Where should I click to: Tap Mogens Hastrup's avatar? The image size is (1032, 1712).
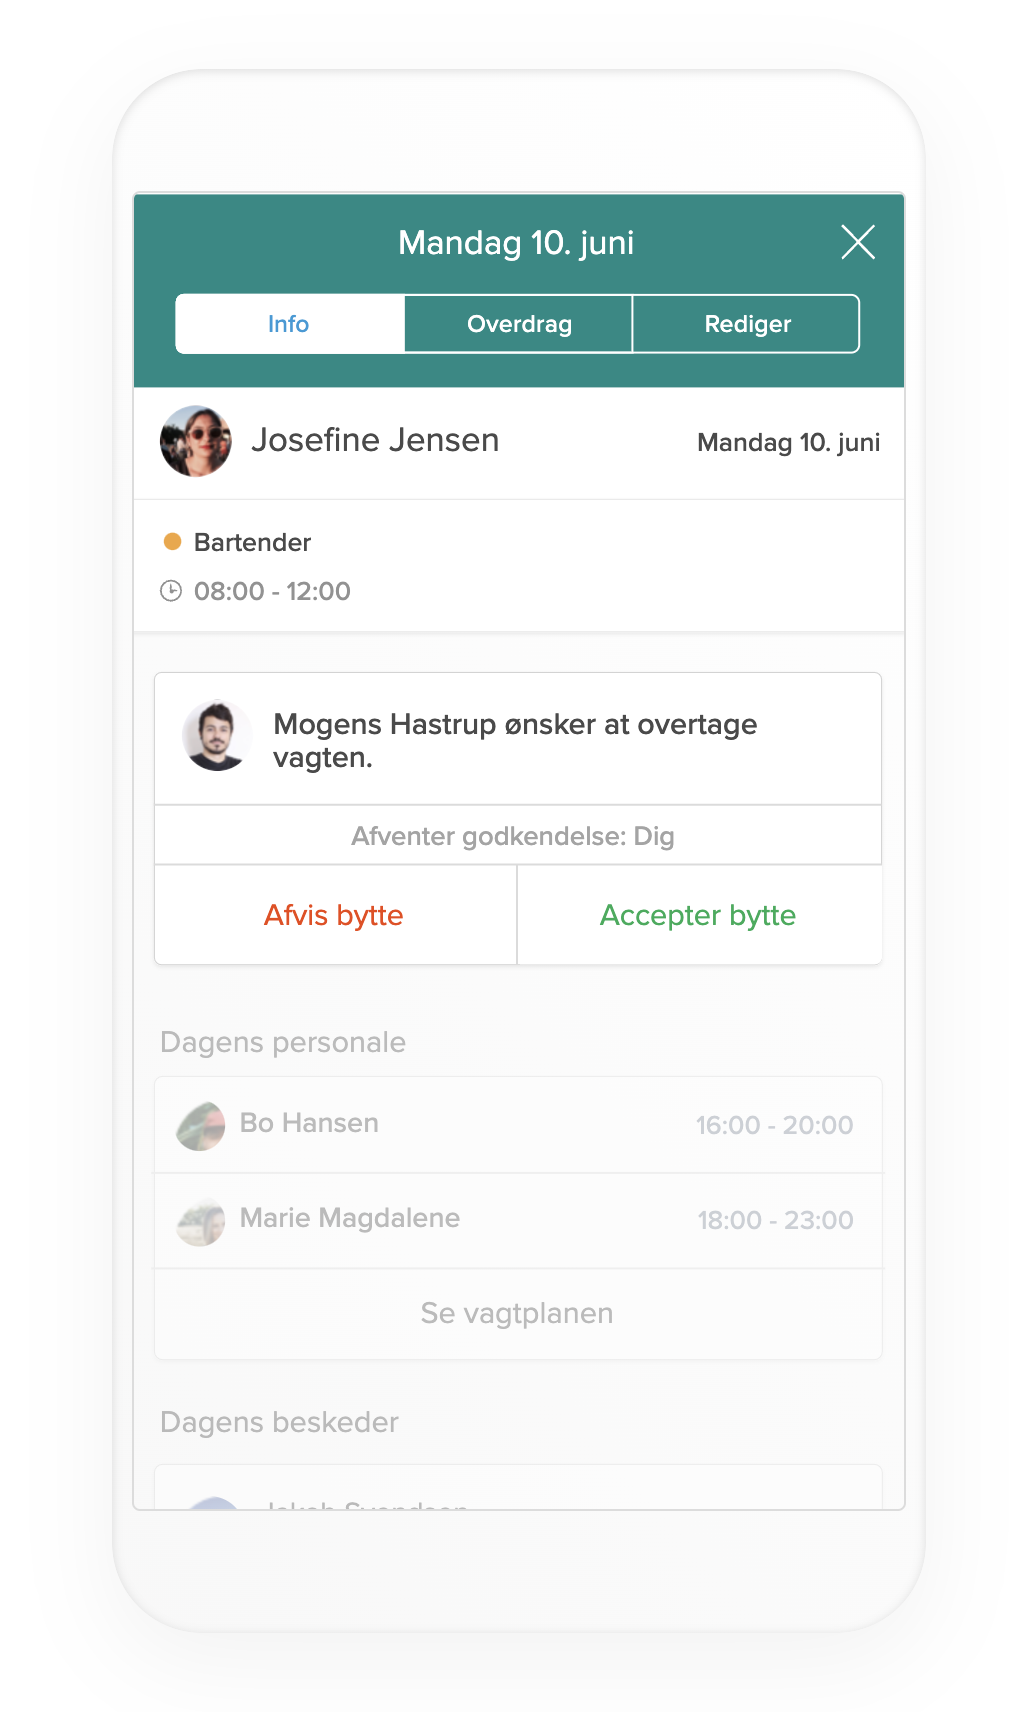(x=217, y=736)
